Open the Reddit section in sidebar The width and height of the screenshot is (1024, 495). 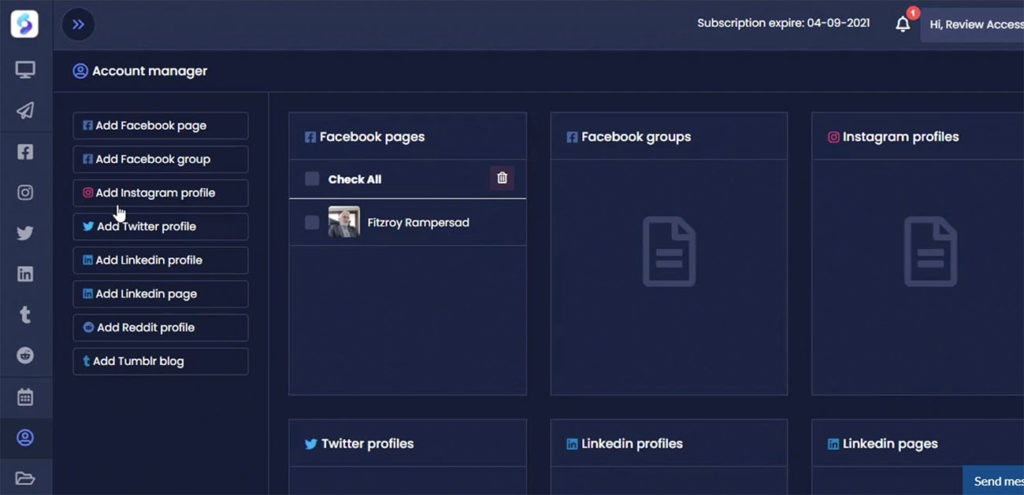[25, 355]
